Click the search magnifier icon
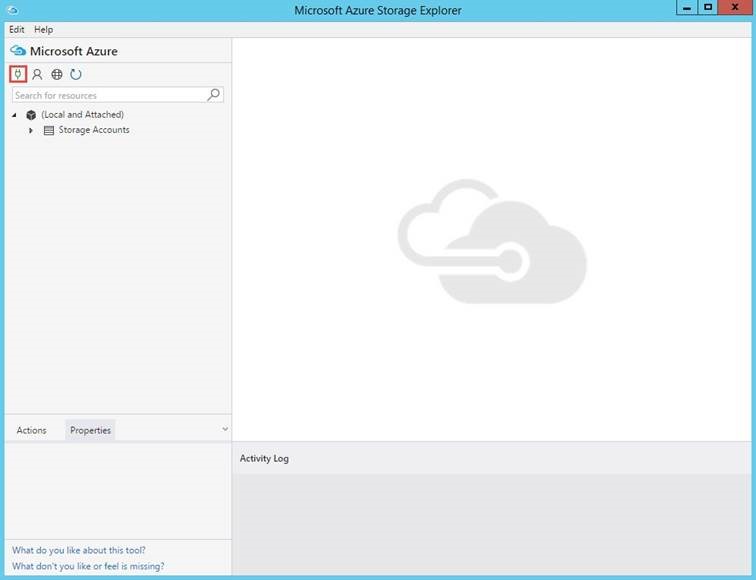 coord(214,94)
